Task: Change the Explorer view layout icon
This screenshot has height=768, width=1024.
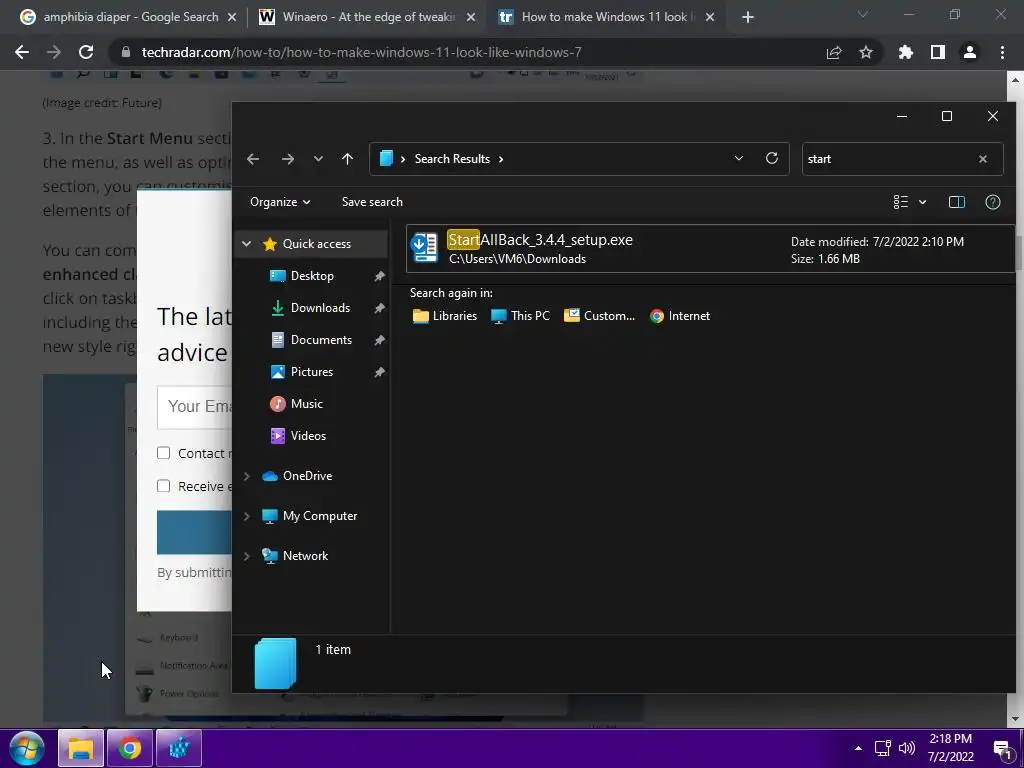Action: point(901,202)
